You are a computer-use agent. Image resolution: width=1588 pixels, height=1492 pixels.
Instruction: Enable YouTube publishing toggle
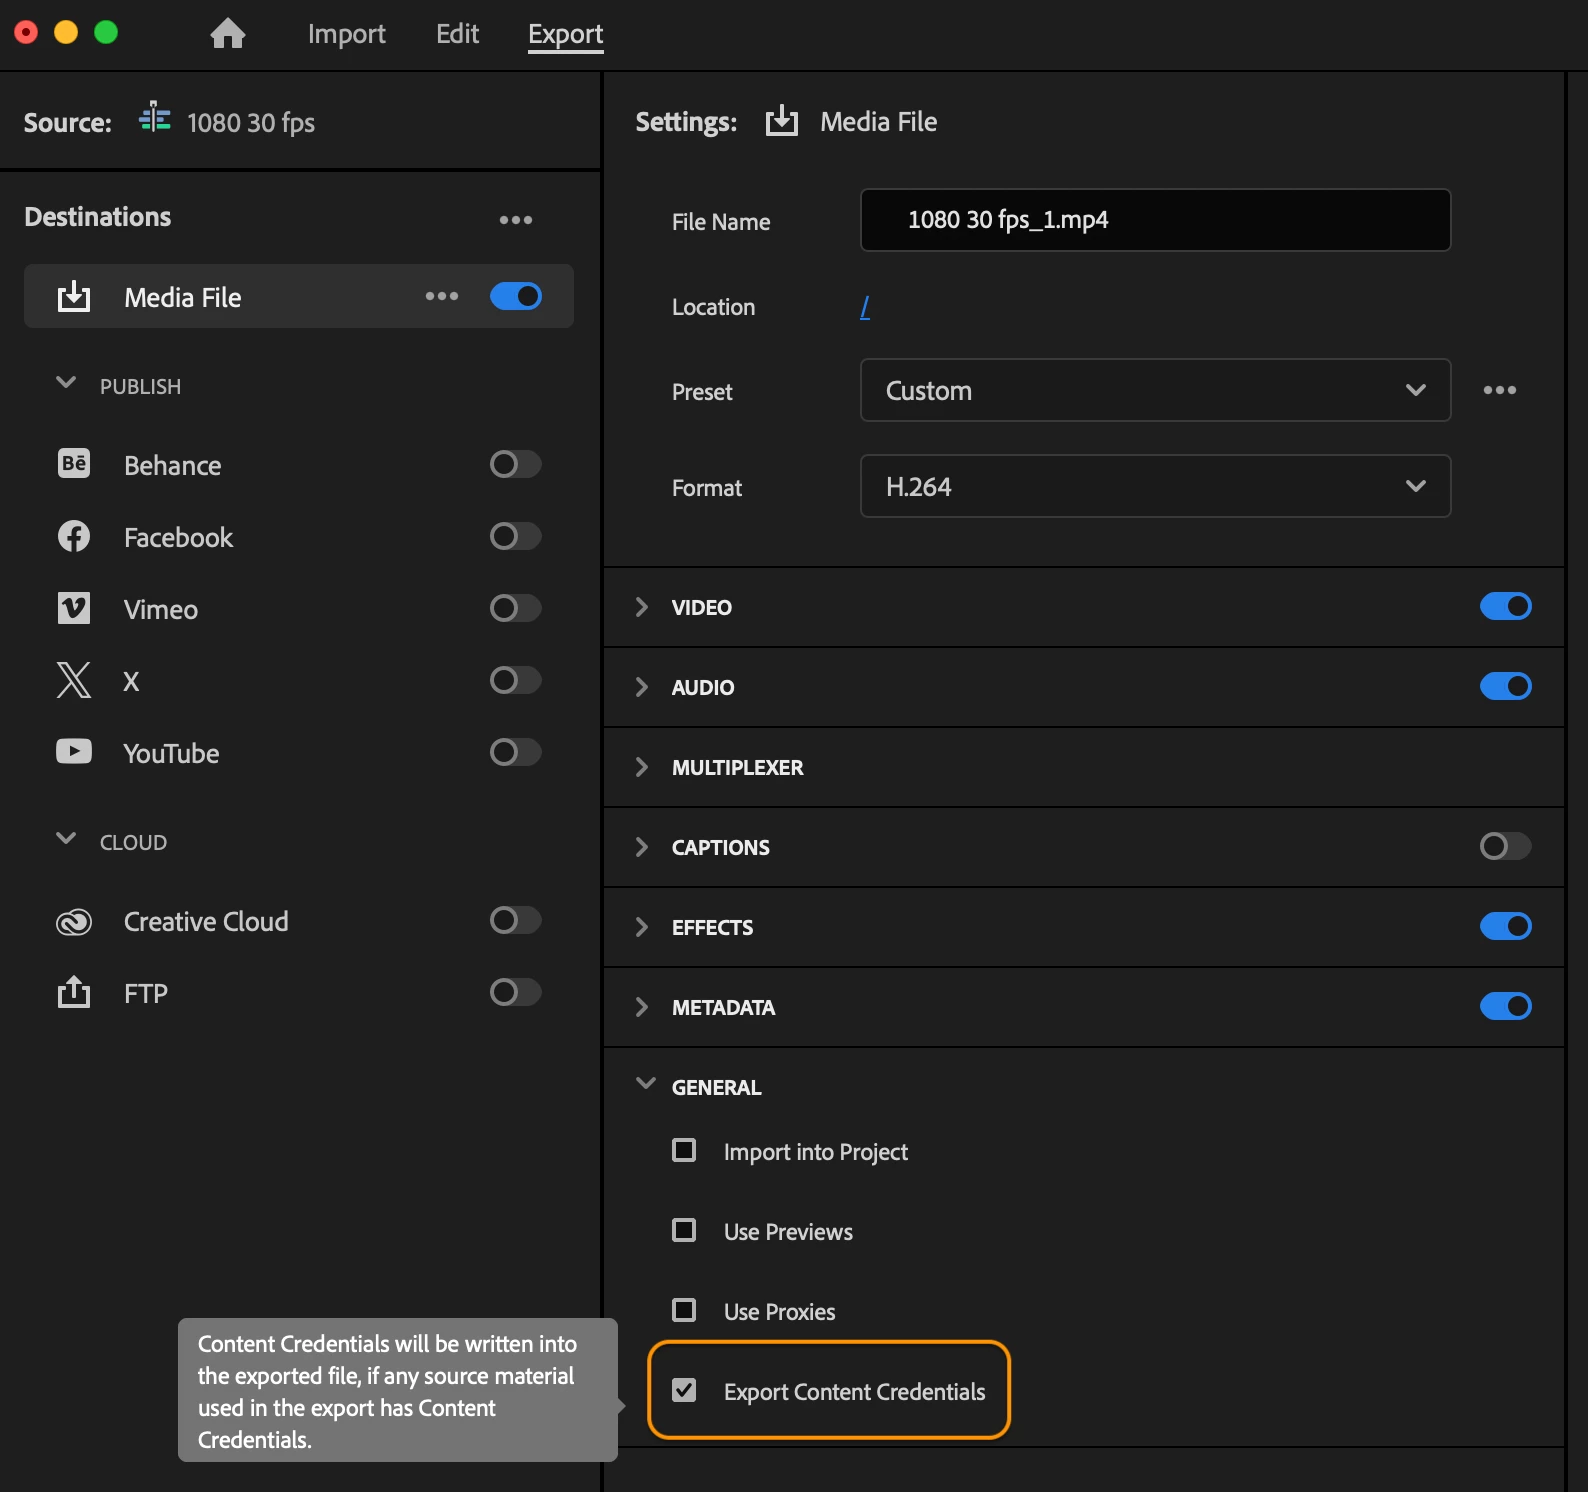pos(516,752)
